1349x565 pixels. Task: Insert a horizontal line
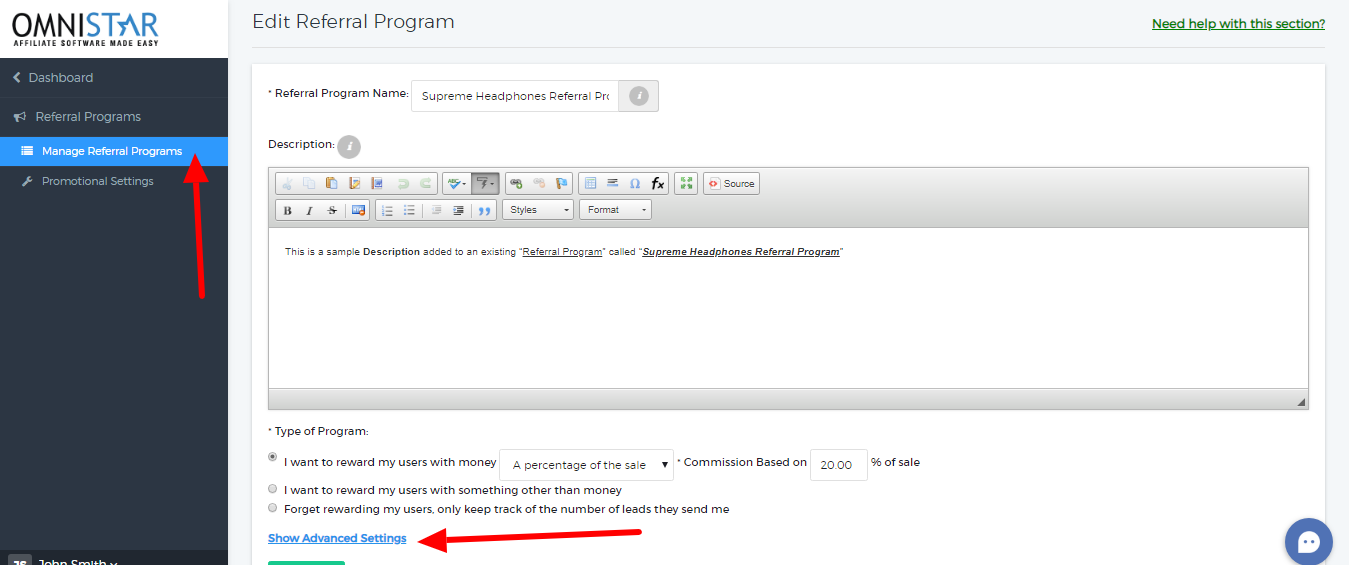(612, 183)
